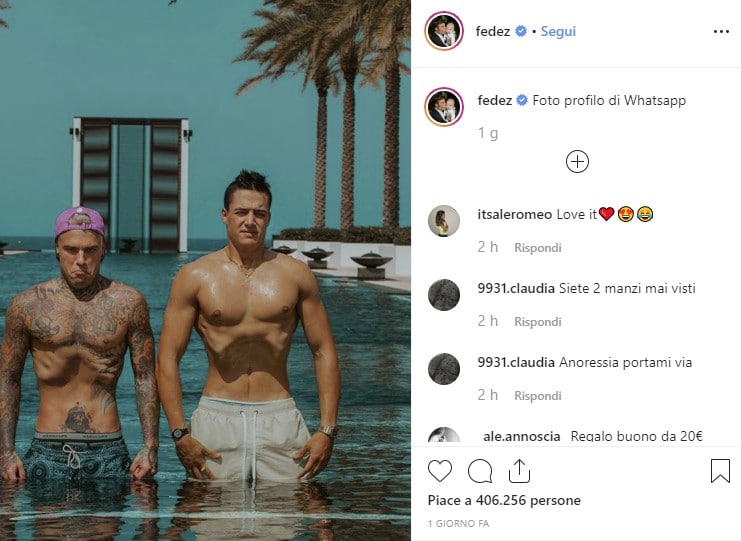Click the verified badge next to fedez header

(520, 31)
